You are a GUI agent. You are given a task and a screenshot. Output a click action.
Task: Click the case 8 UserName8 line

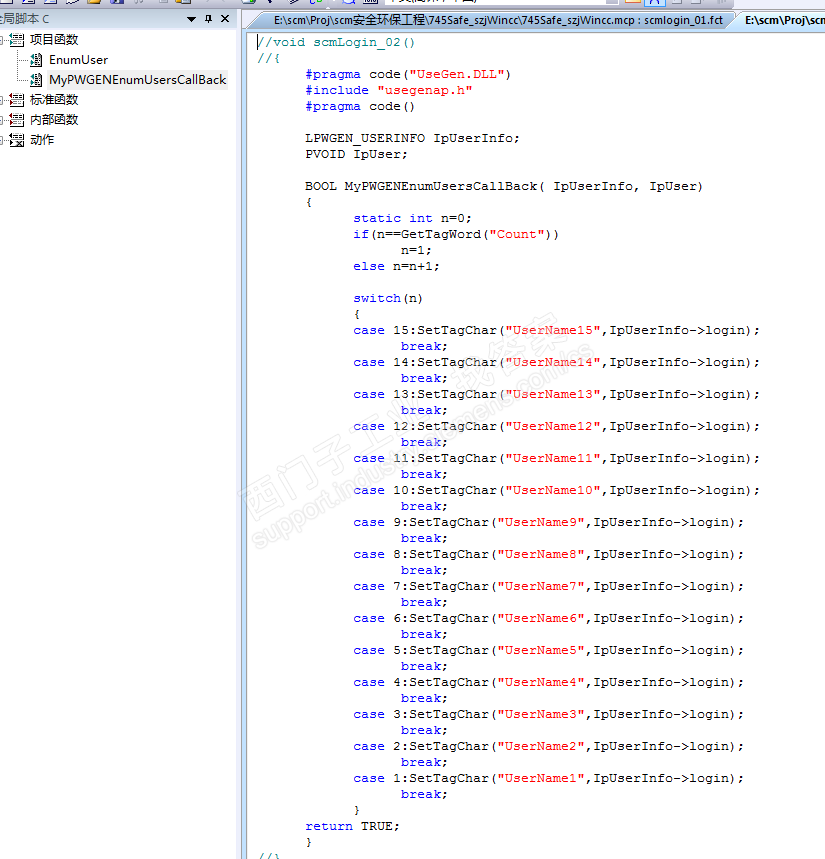click(x=548, y=554)
